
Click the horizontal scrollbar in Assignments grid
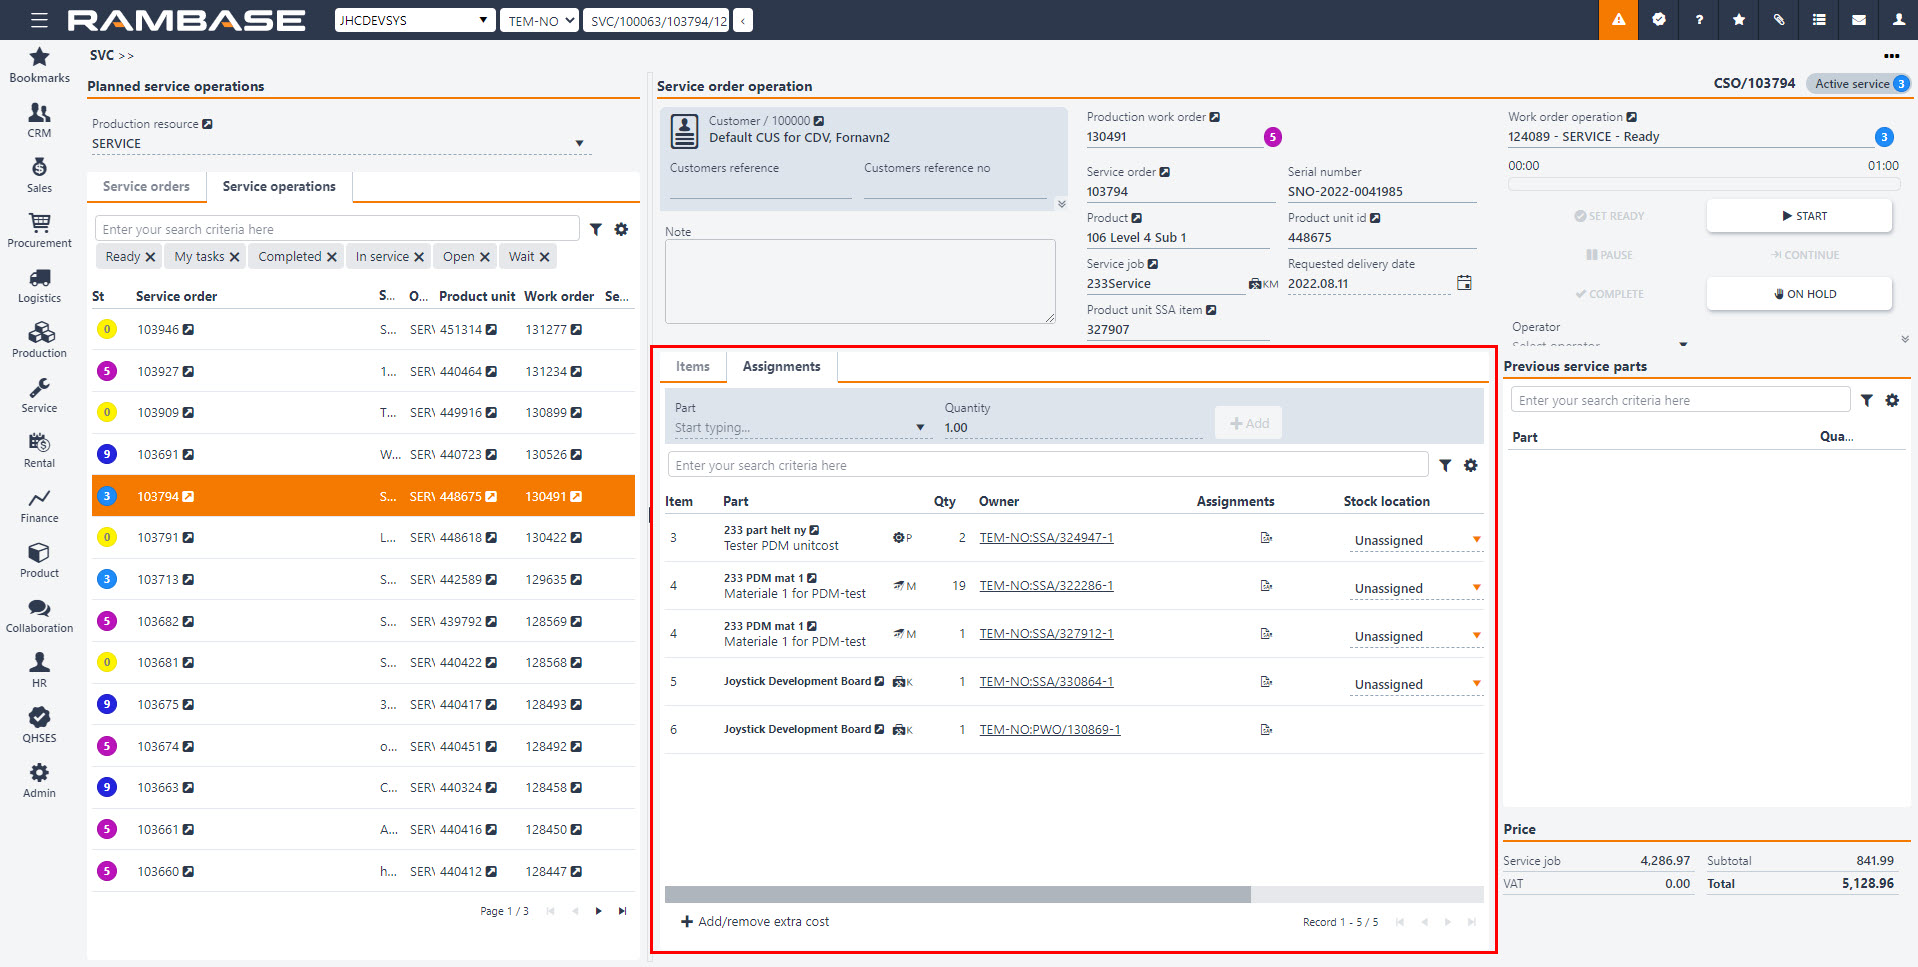click(x=957, y=894)
